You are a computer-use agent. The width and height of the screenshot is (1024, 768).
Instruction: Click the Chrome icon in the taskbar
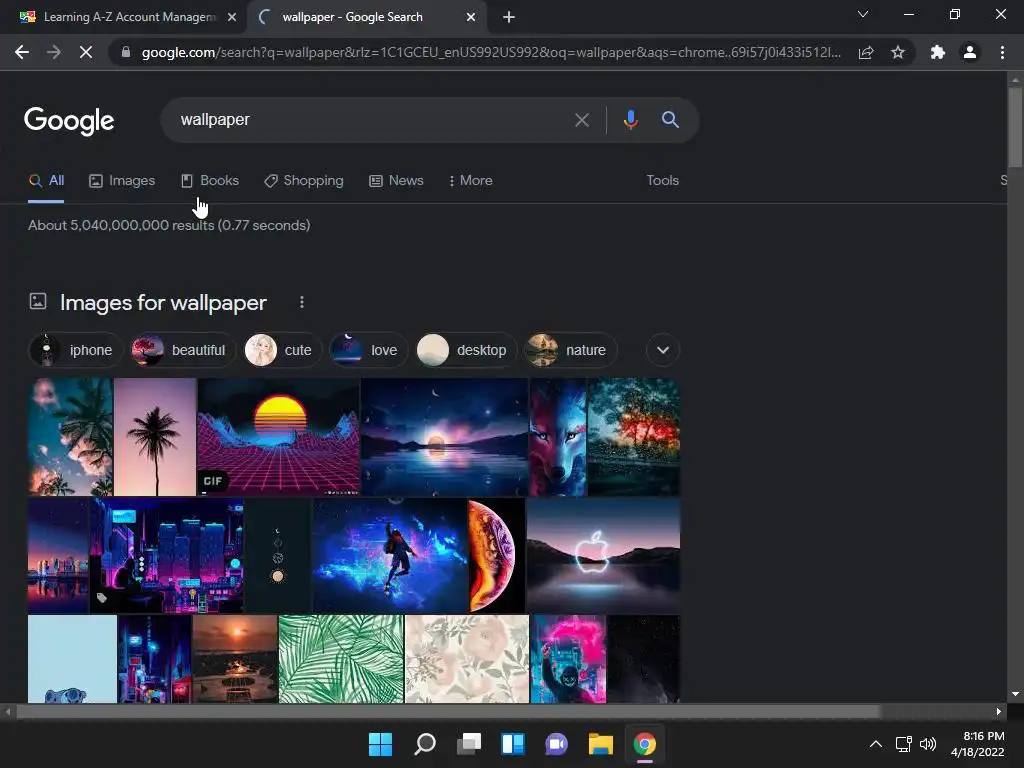[645, 744]
